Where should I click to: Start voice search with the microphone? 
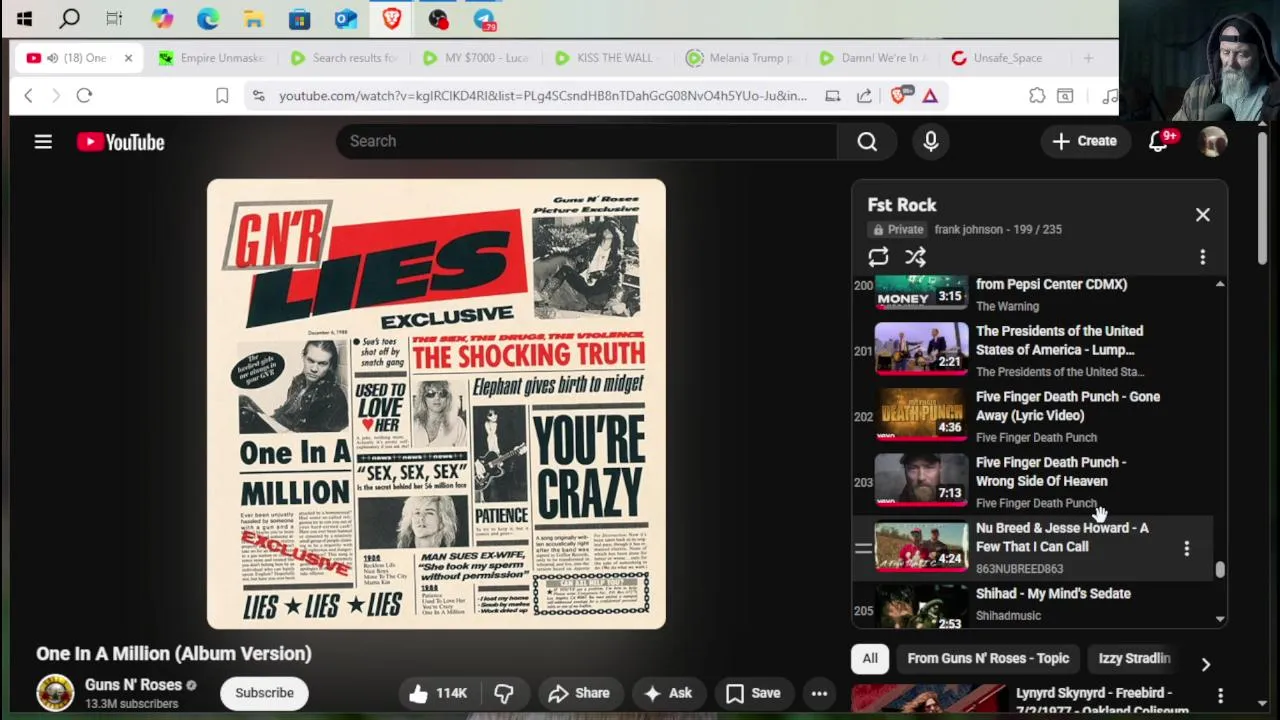931,142
